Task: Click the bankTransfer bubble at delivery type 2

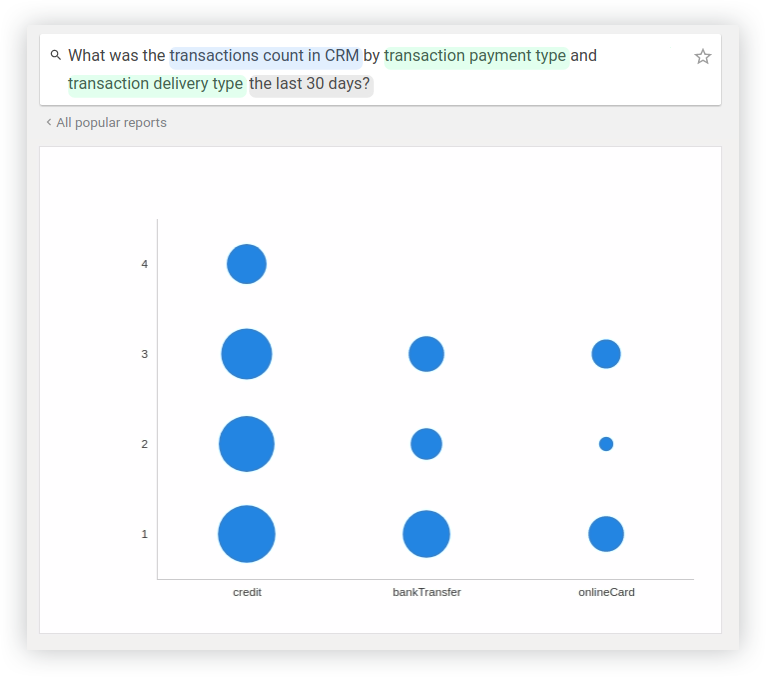Action: [426, 444]
